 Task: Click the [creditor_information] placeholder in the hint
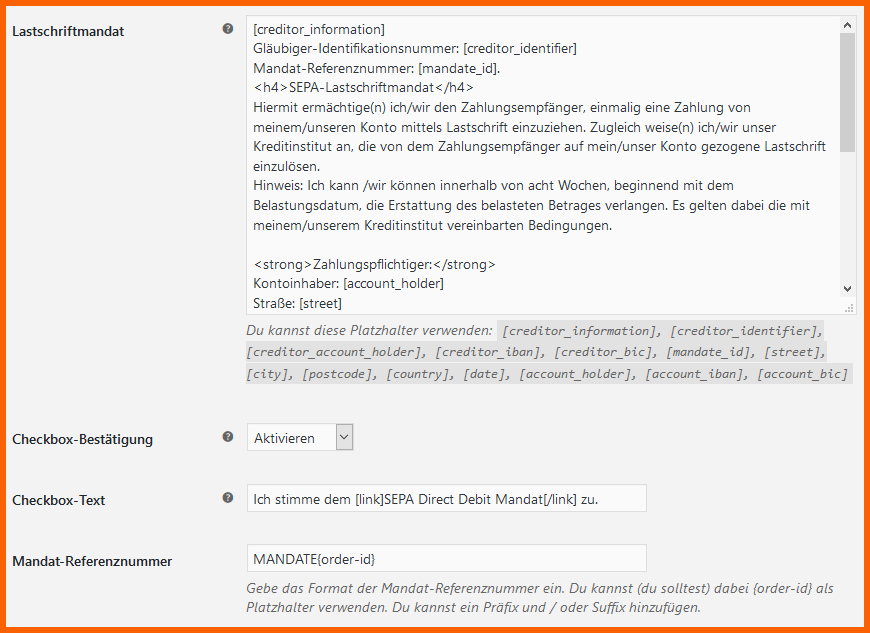pyautogui.click(x=579, y=331)
